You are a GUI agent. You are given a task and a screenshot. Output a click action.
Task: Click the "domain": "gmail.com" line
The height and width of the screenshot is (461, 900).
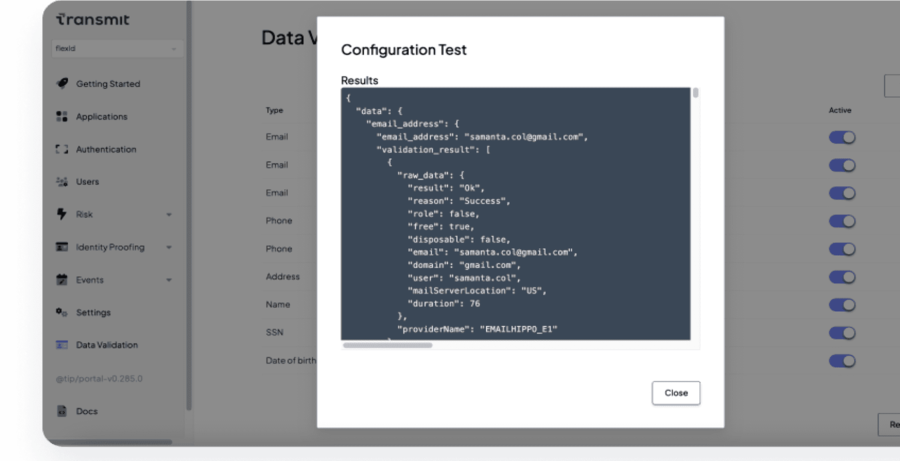(x=464, y=265)
